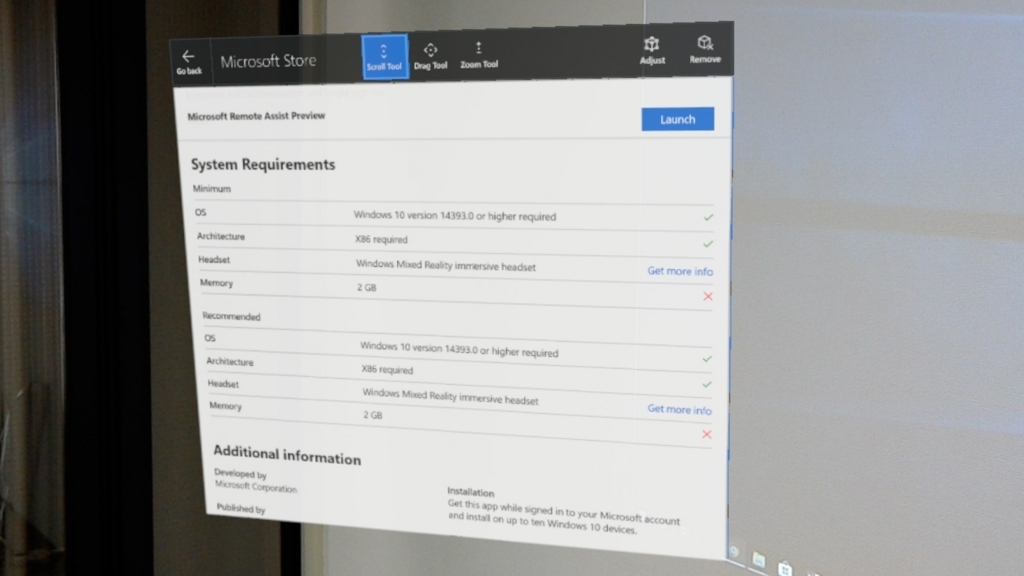Click the Microsoft Store window title

click(268, 61)
